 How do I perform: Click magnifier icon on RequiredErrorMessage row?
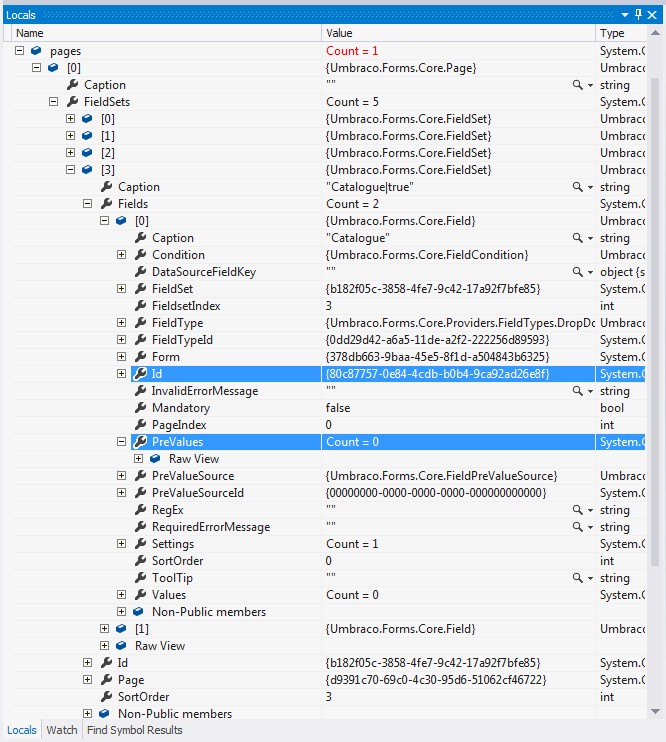(577, 527)
